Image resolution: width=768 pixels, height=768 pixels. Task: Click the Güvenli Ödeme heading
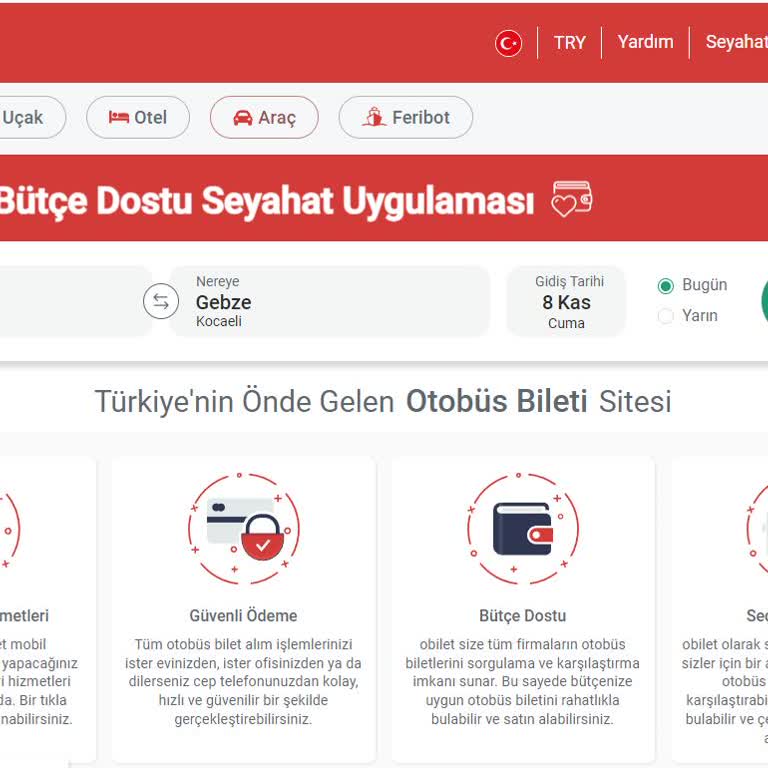[x=243, y=616]
